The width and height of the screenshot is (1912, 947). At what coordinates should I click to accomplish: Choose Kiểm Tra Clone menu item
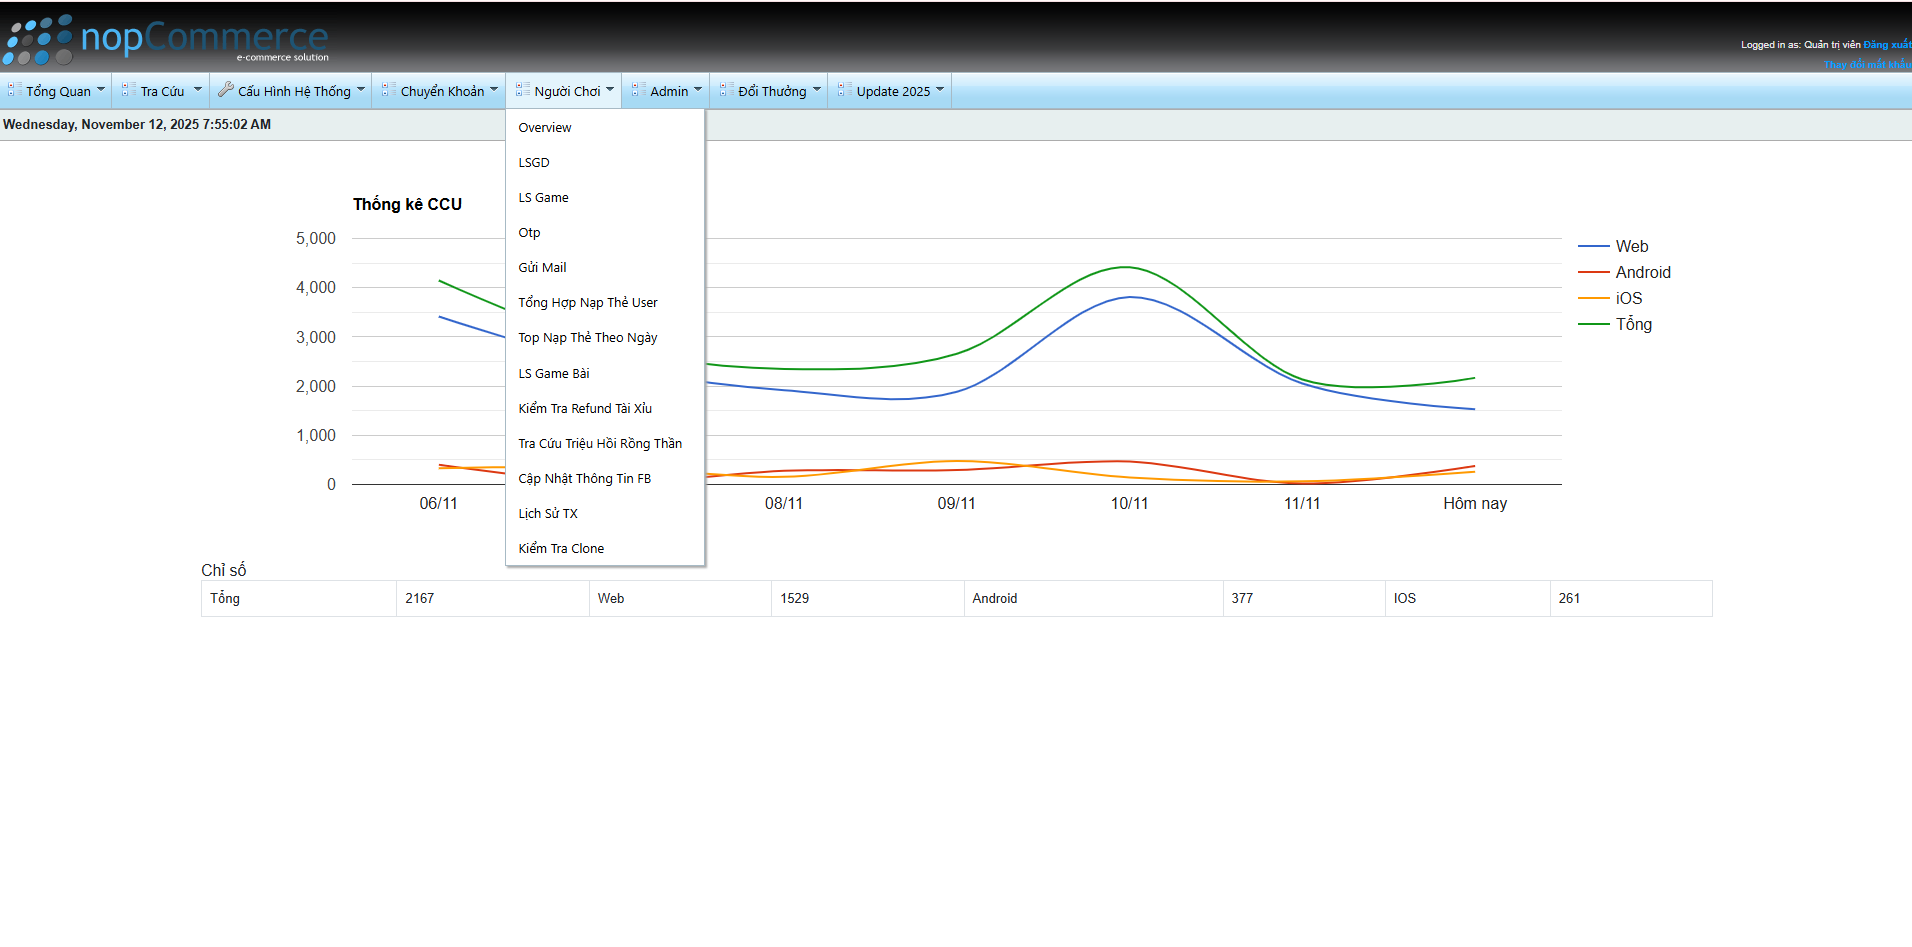point(561,549)
